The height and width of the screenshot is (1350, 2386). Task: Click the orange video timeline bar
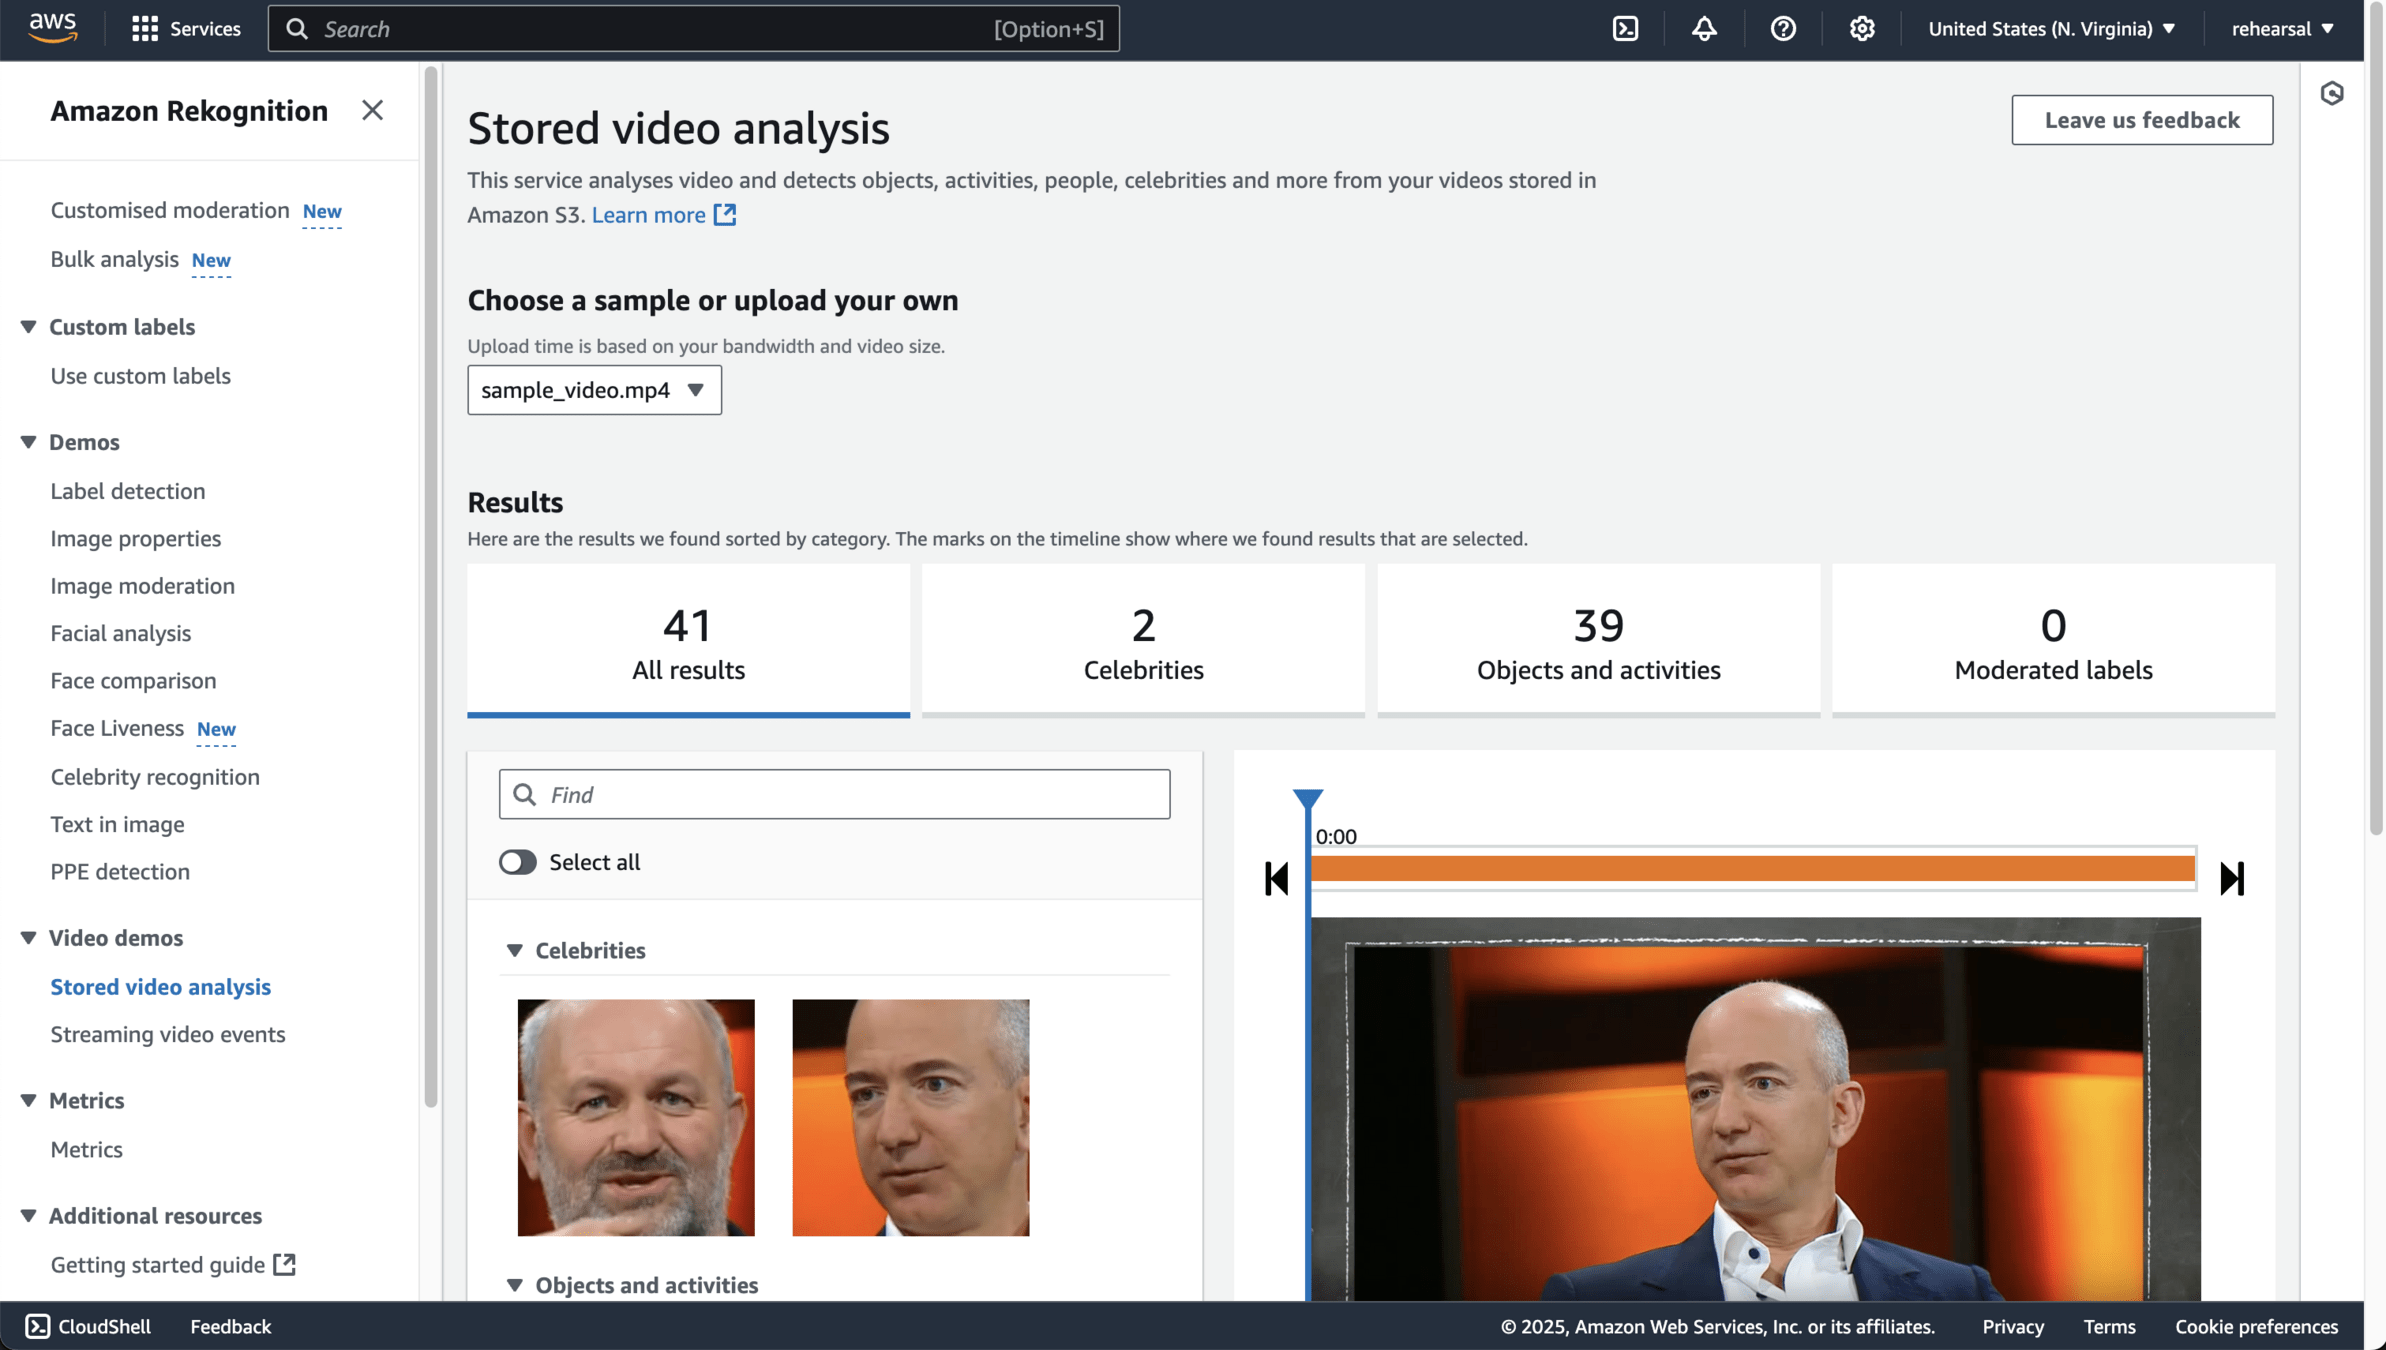coord(1752,868)
